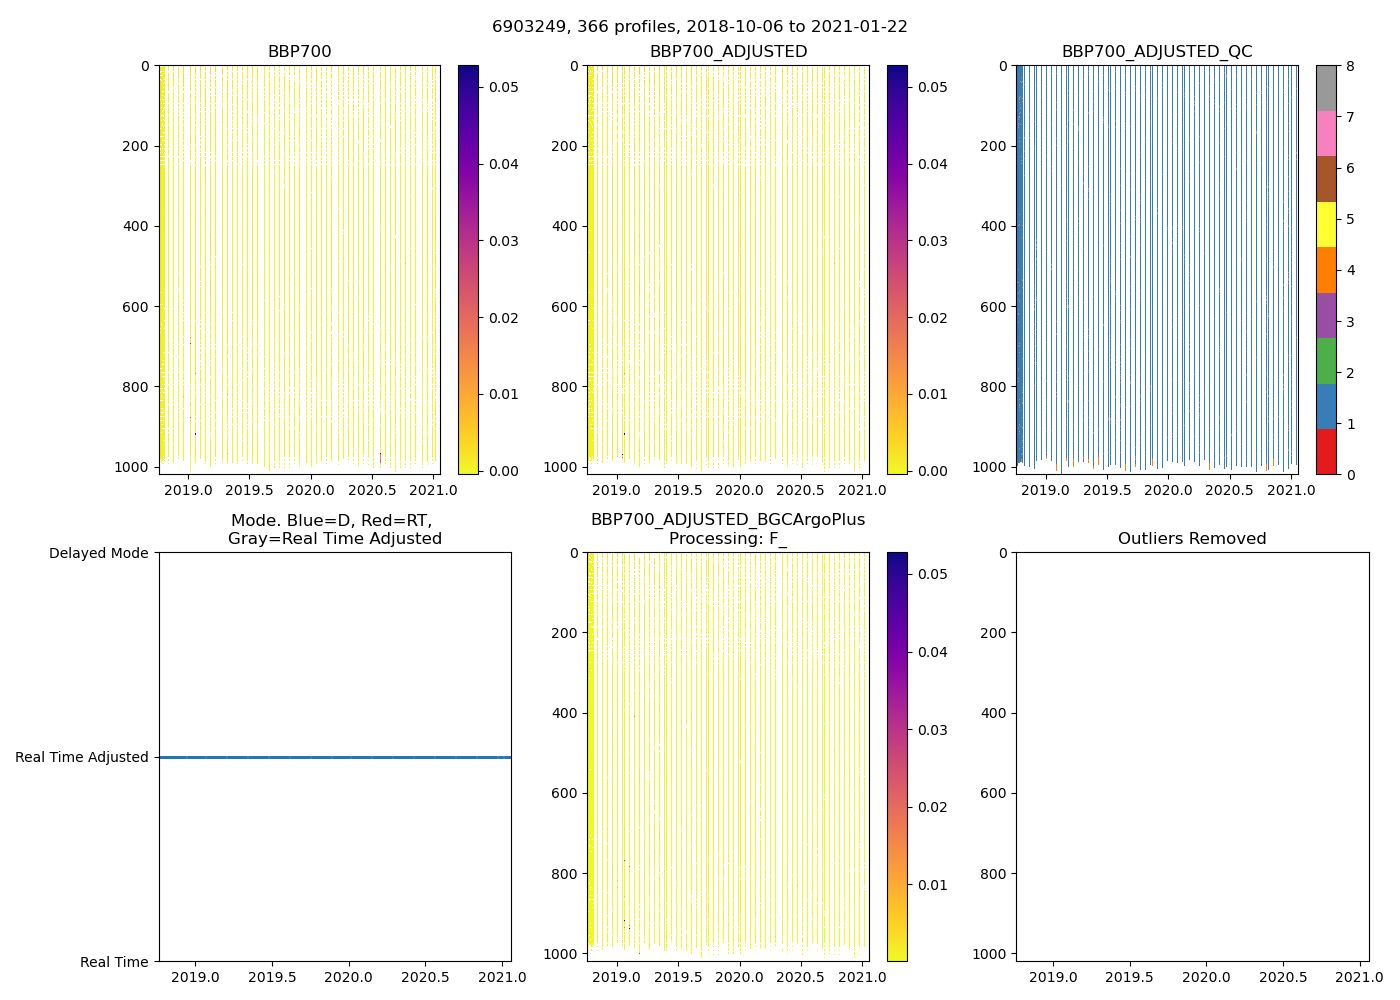The image size is (1400, 1000).
Task: Click the orange segment of the QC colorbar
Action: click(x=1326, y=270)
